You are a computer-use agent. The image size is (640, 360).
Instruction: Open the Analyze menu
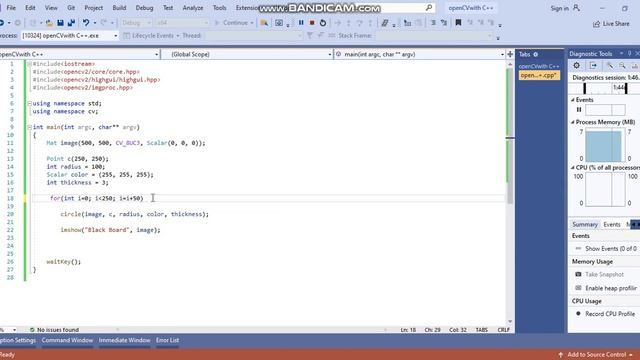(x=193, y=8)
